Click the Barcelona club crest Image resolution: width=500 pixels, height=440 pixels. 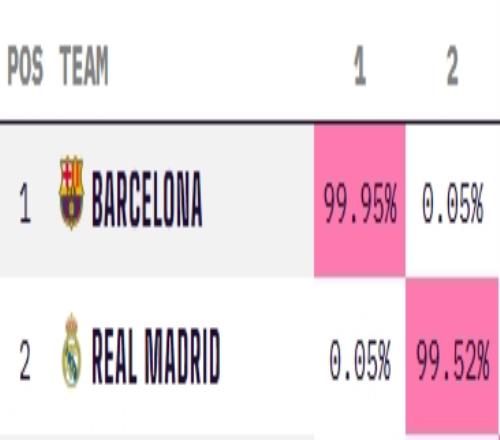pos(71,192)
